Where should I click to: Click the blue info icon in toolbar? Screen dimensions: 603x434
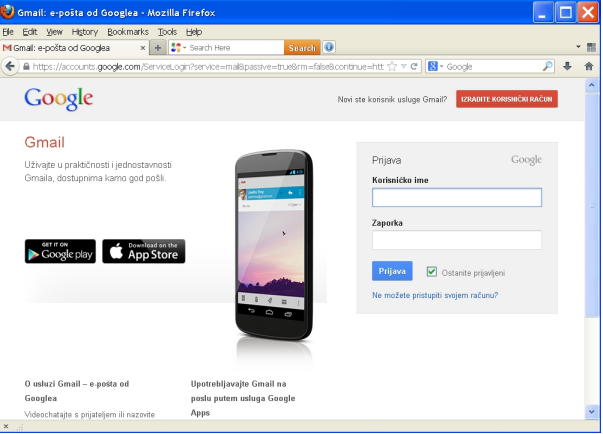tap(328, 47)
